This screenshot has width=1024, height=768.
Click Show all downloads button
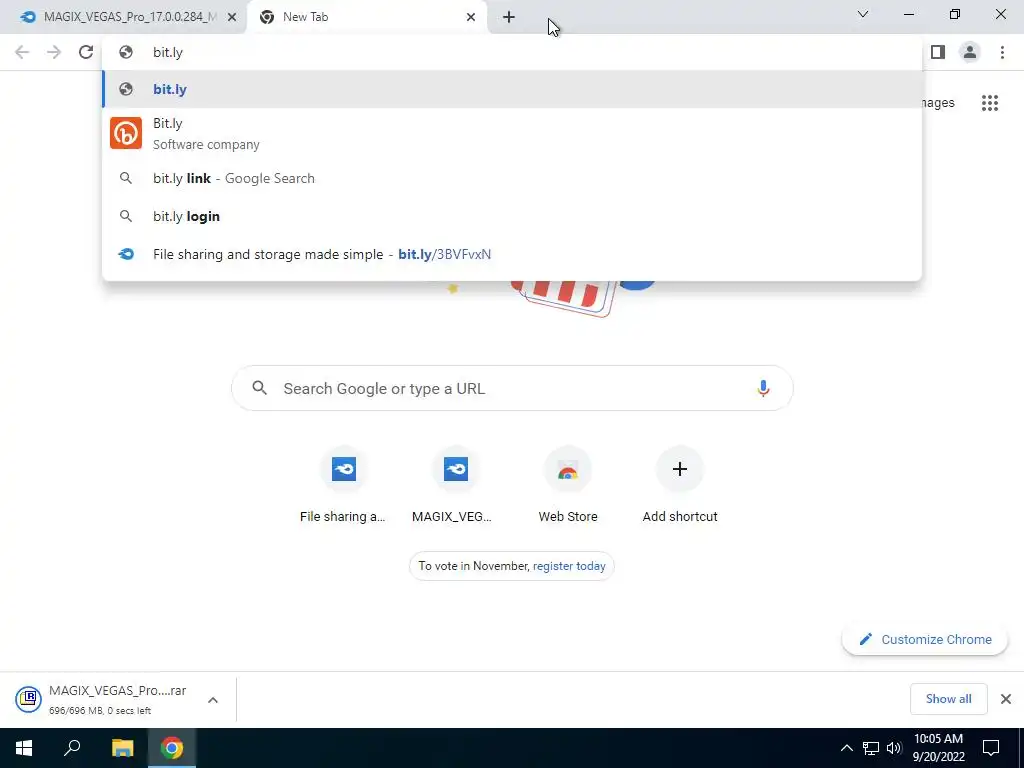(948, 699)
